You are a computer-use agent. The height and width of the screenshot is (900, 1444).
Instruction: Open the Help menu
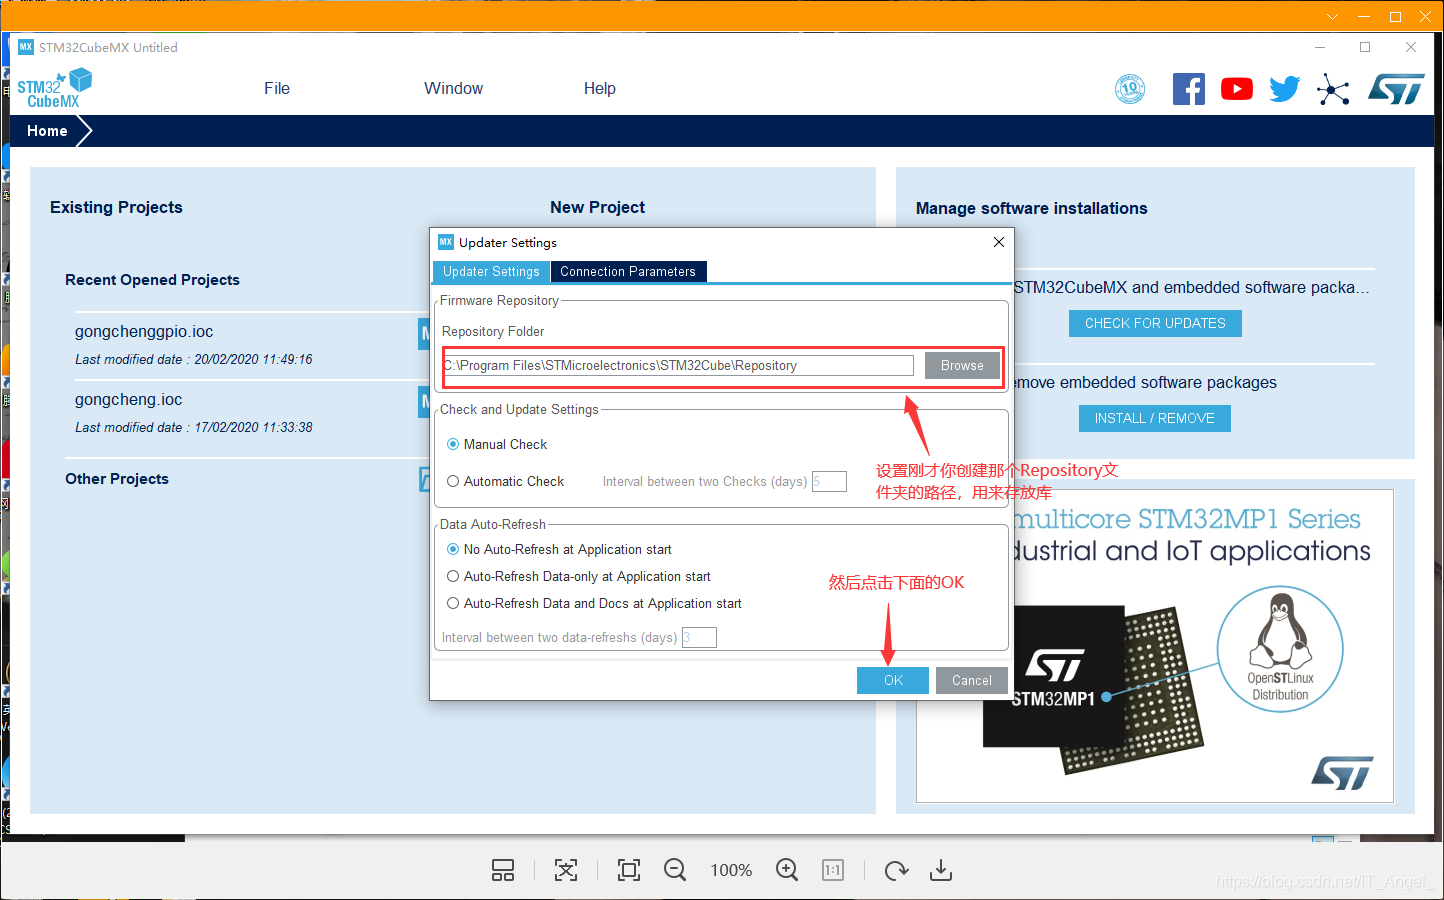[x=600, y=88]
